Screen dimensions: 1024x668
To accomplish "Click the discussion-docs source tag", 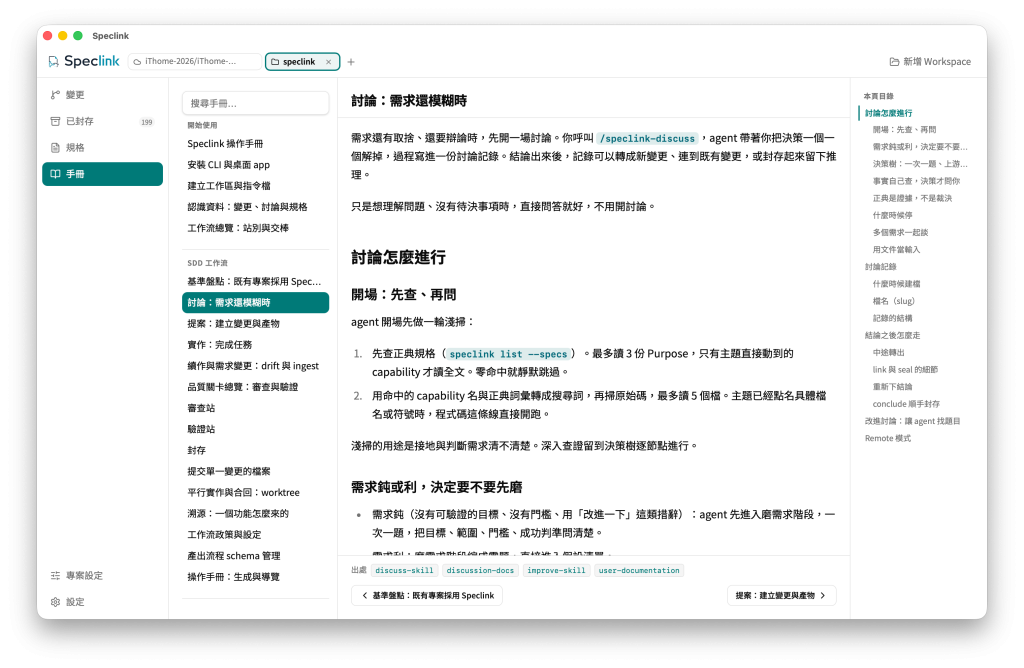I will coord(481,571).
